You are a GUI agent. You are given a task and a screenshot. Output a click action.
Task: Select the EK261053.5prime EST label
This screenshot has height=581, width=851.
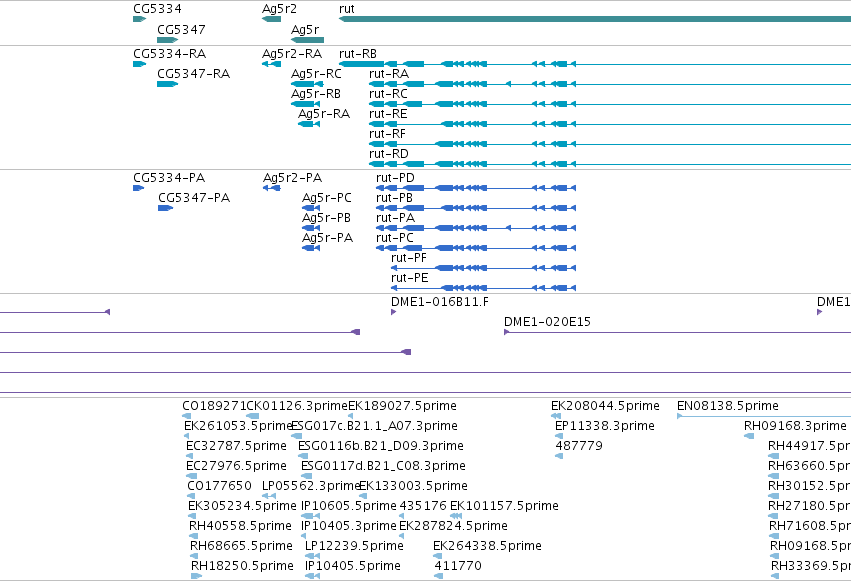pos(238,426)
